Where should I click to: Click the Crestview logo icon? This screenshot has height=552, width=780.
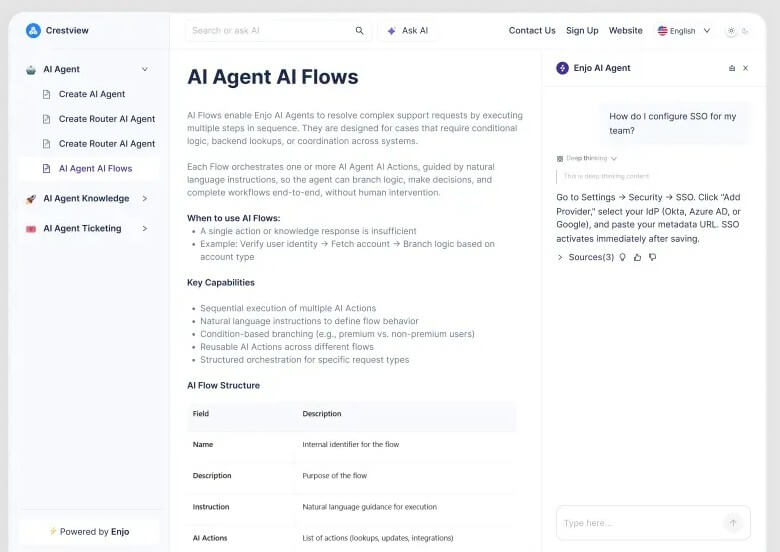[33, 30]
